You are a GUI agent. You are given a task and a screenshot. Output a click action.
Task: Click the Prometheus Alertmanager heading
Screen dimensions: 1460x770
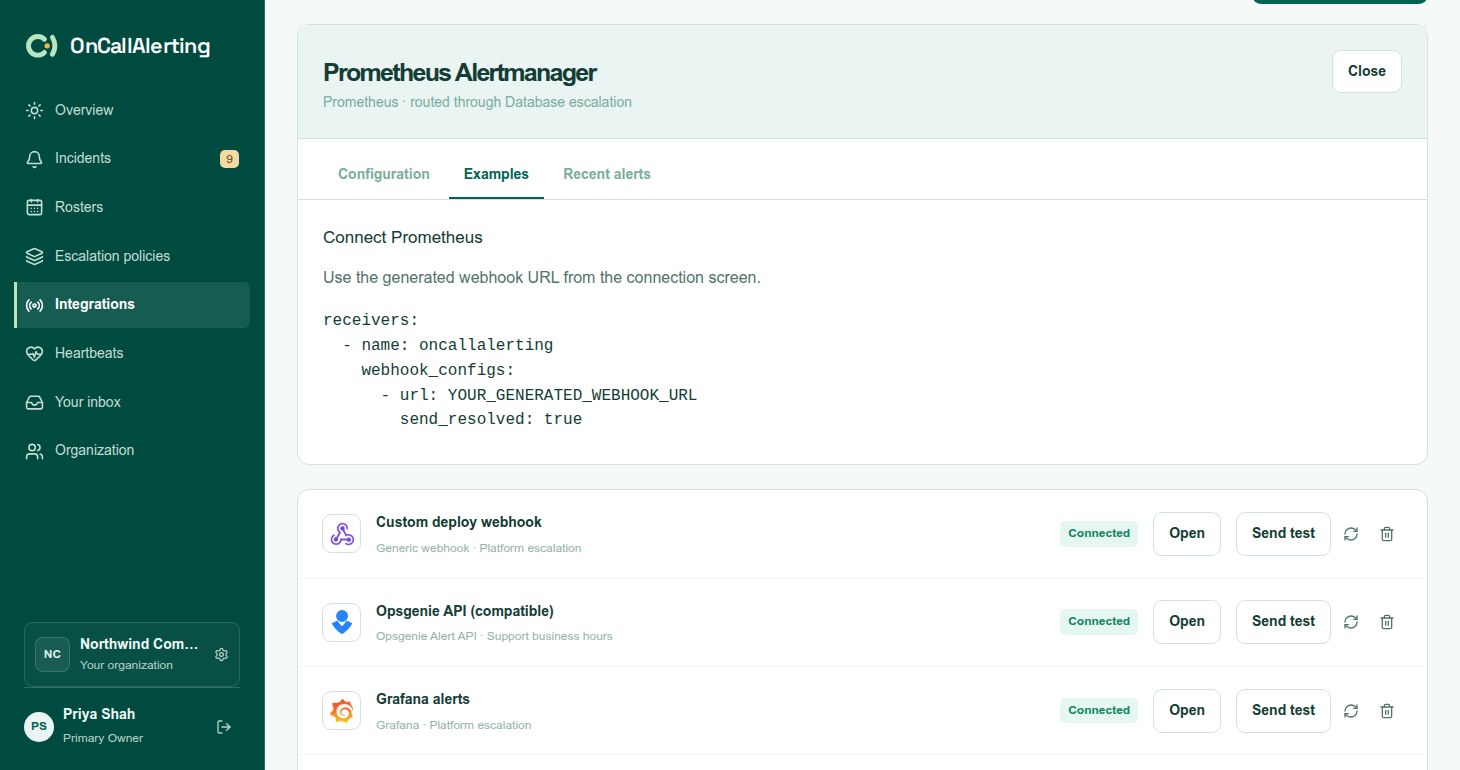[x=460, y=72]
